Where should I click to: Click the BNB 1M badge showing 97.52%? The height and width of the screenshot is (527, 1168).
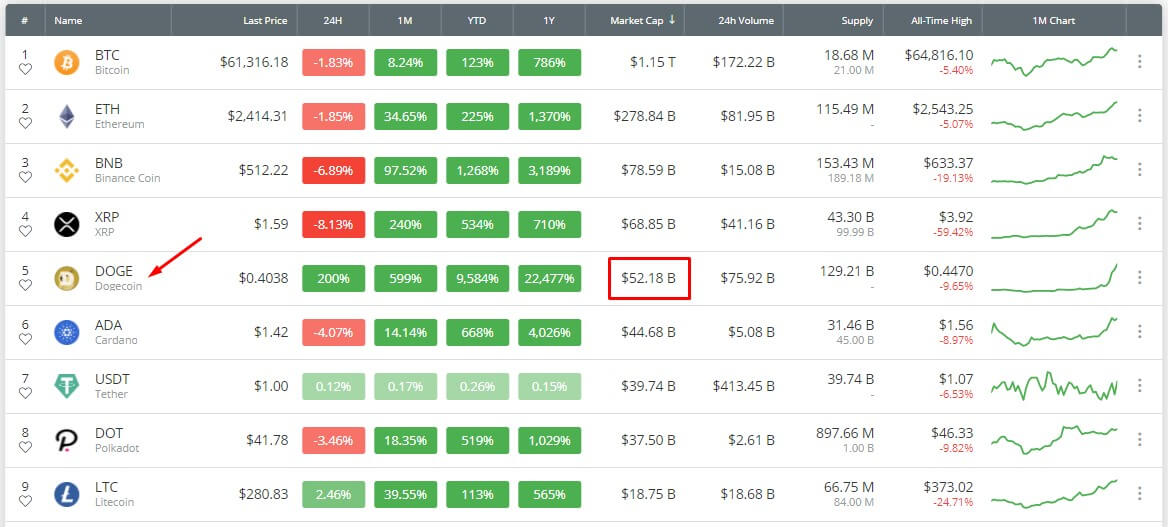[405, 171]
